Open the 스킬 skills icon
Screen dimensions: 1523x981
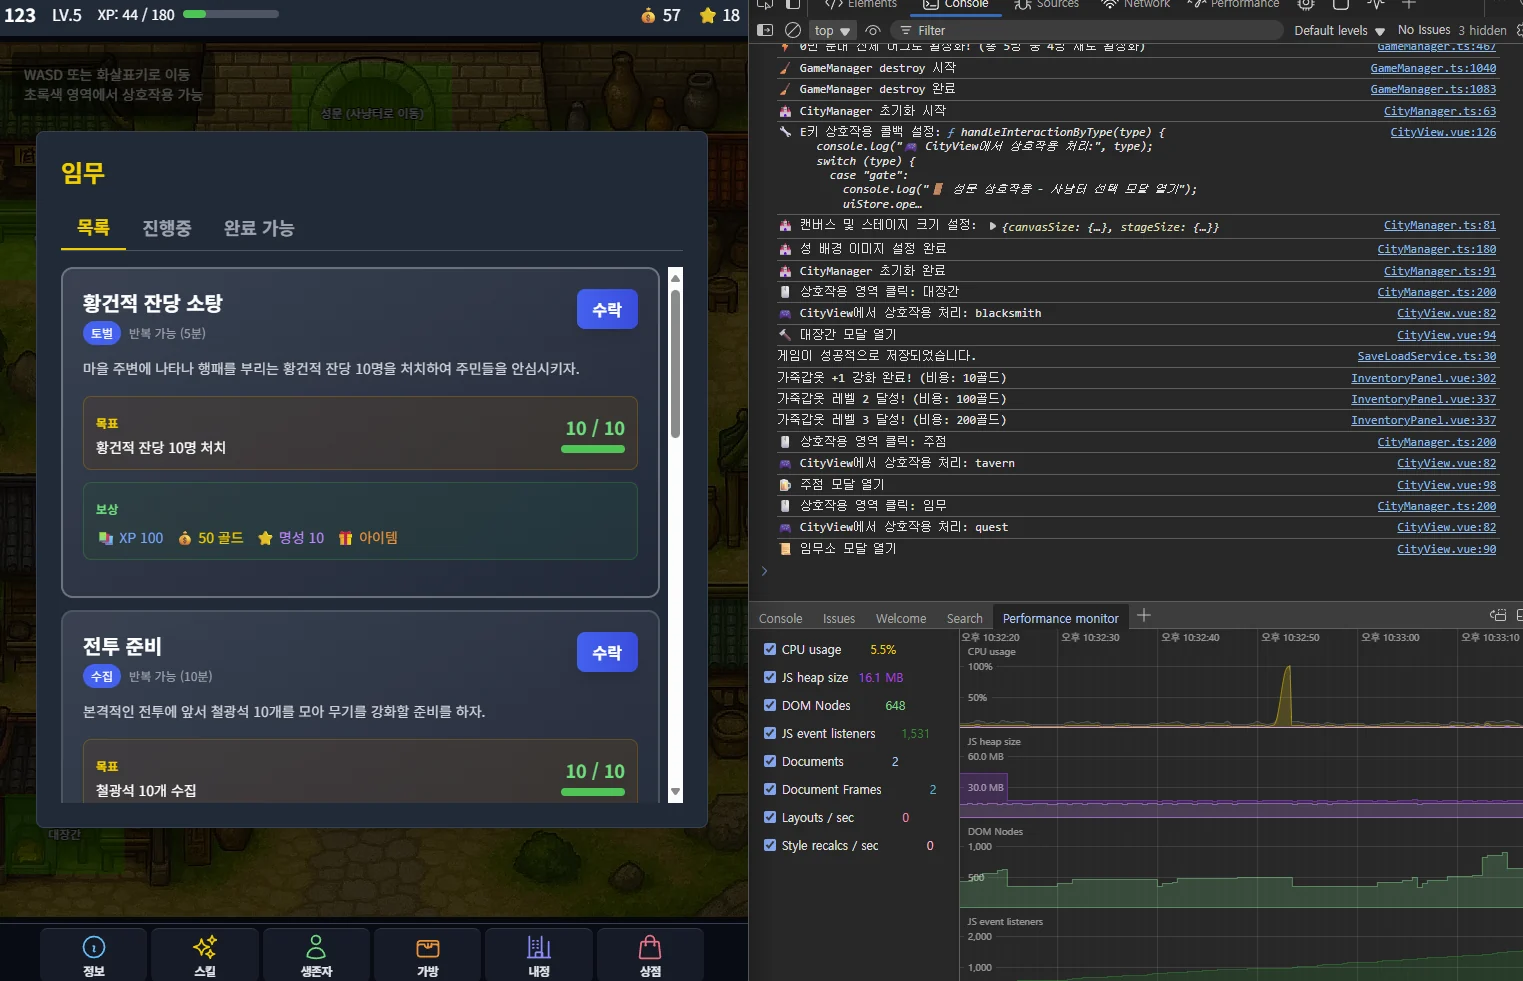205,947
